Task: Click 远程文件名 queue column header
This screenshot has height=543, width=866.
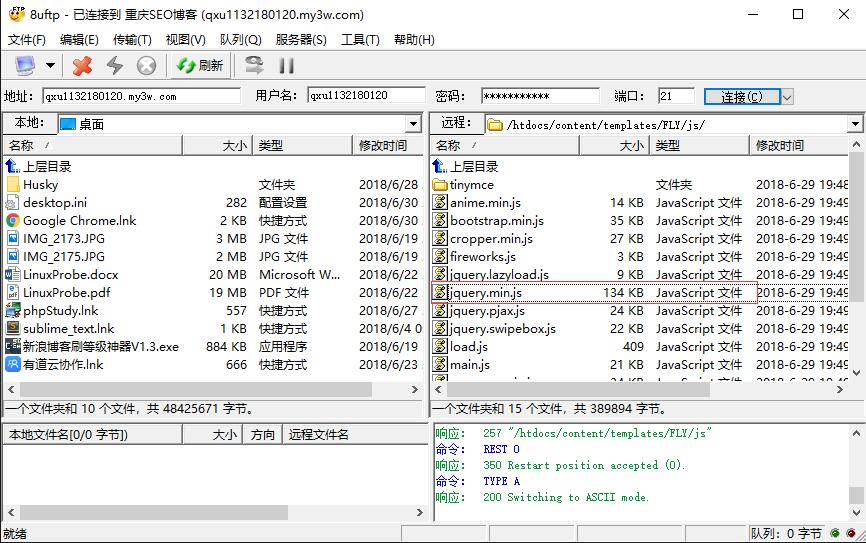Action: pyautogui.click(x=355, y=435)
